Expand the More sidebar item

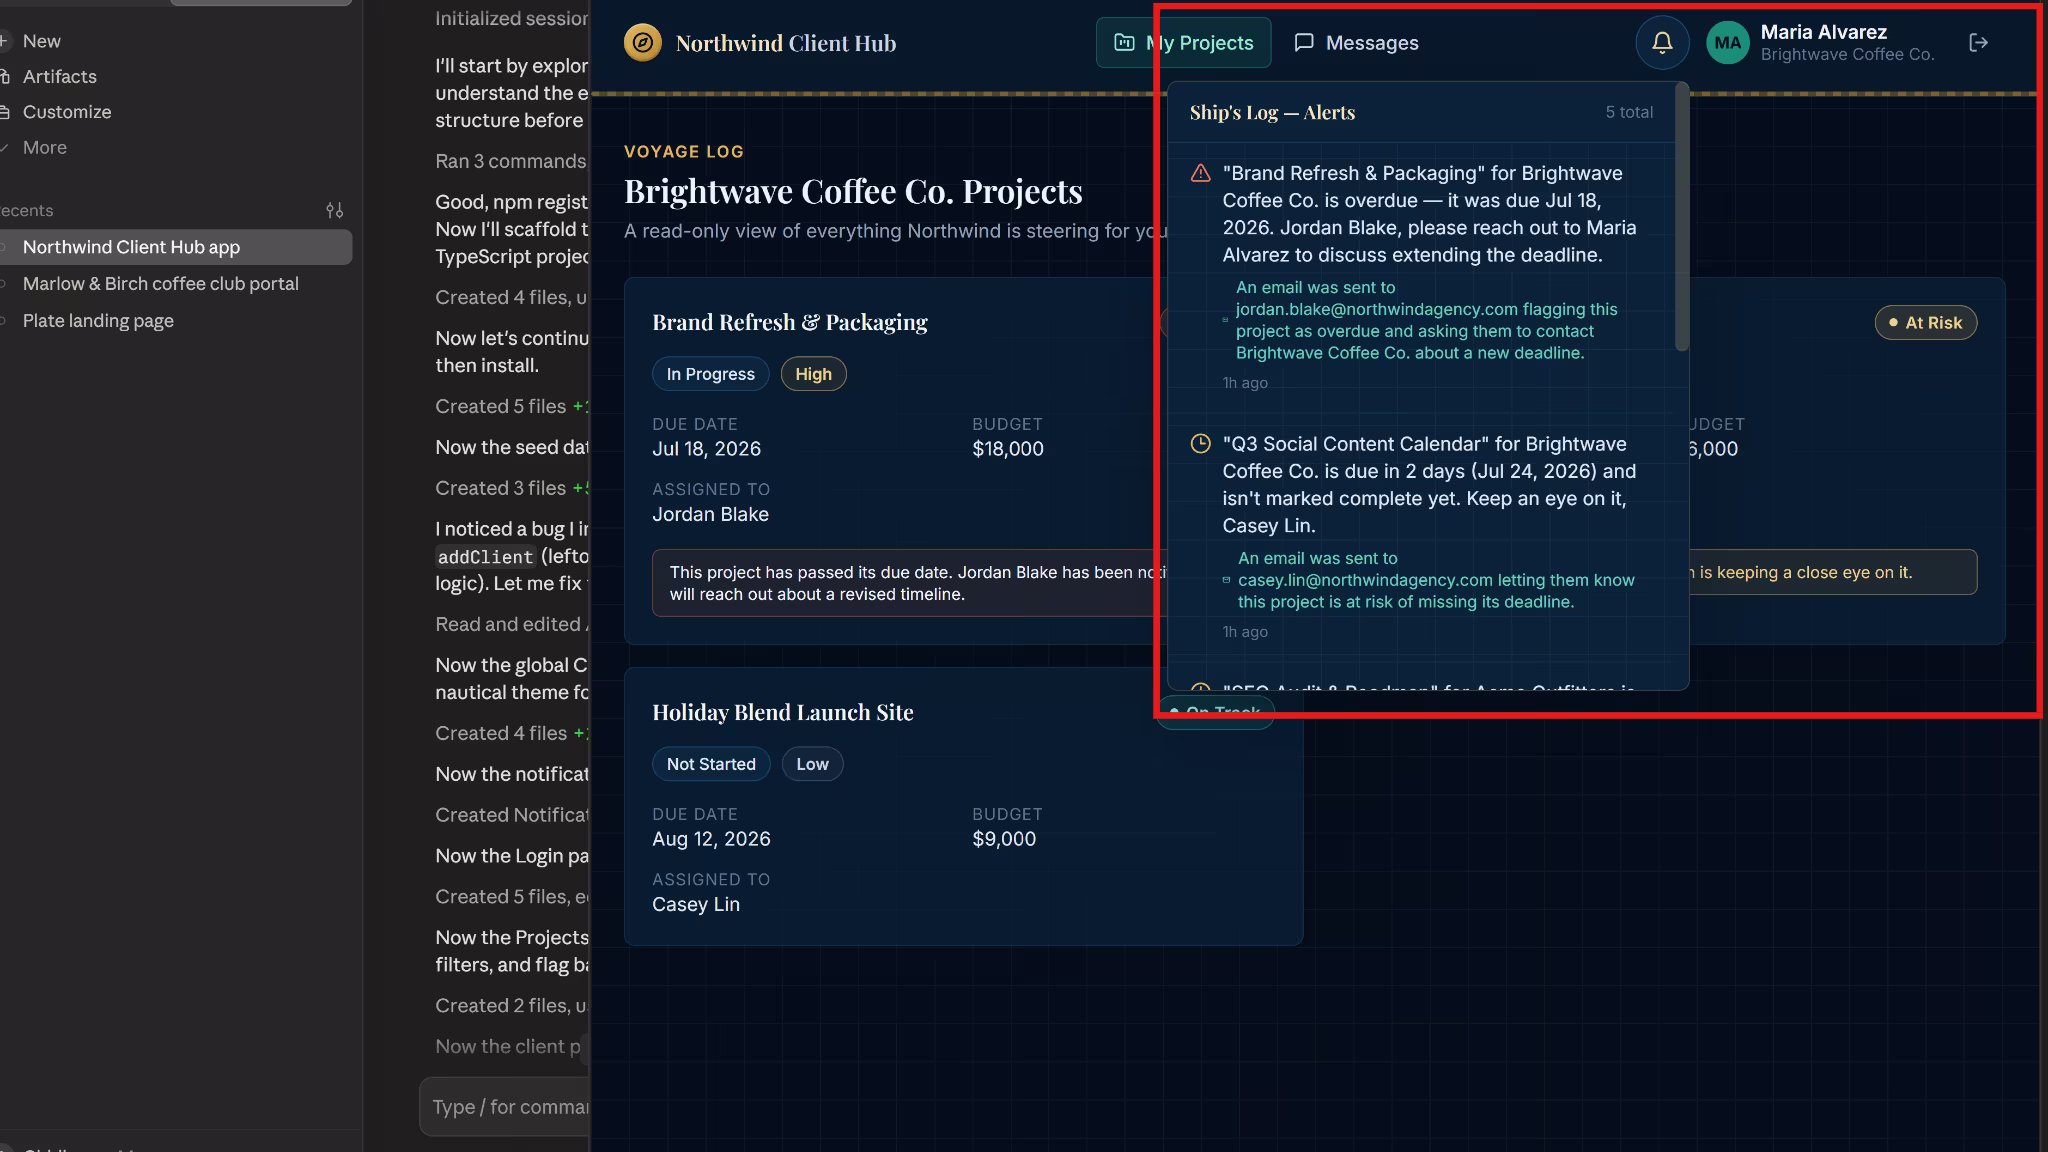[x=44, y=148]
